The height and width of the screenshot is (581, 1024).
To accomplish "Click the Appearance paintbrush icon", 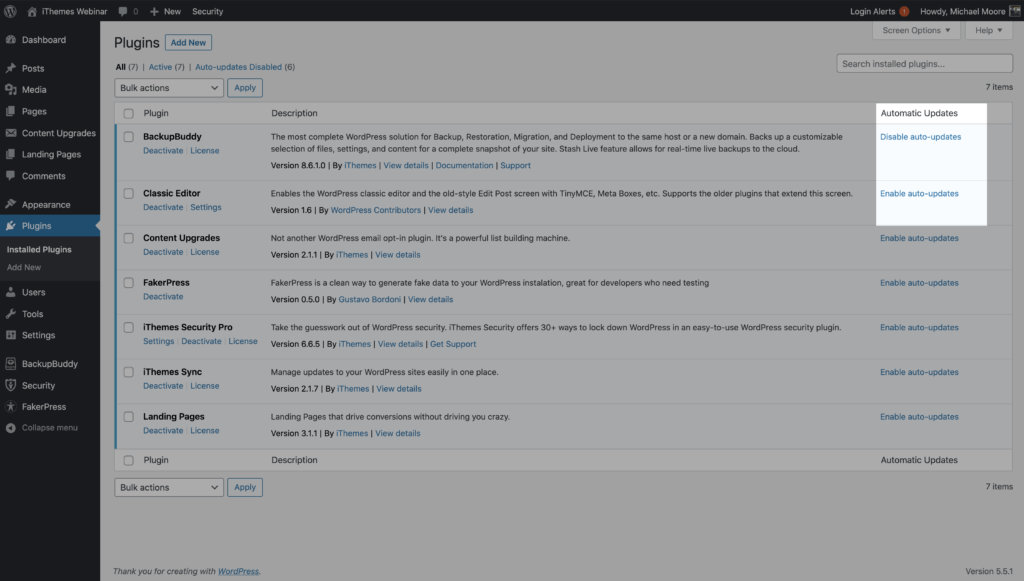I will coord(10,204).
